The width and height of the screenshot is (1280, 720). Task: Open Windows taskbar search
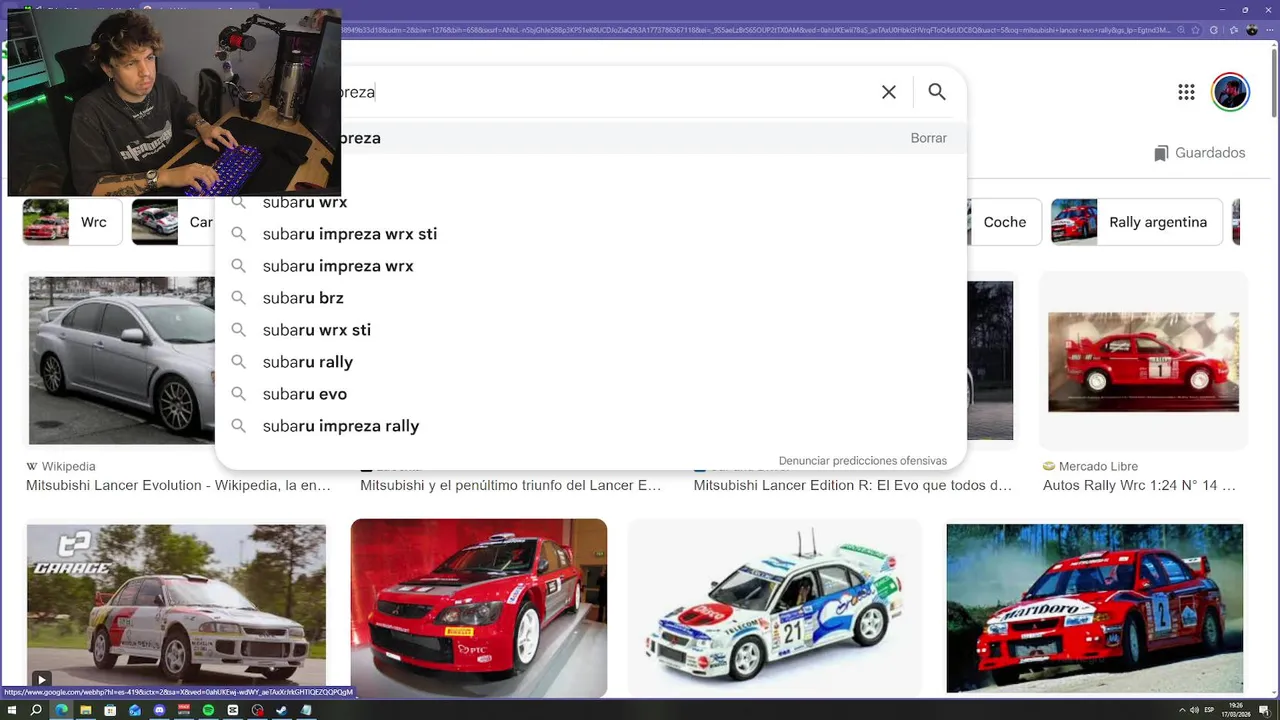click(x=36, y=710)
